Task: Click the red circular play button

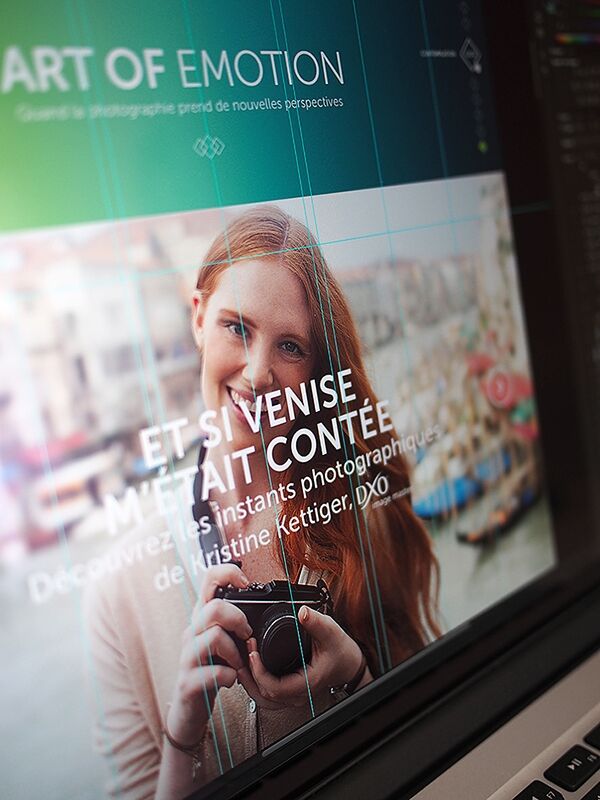Action: (x=498, y=389)
